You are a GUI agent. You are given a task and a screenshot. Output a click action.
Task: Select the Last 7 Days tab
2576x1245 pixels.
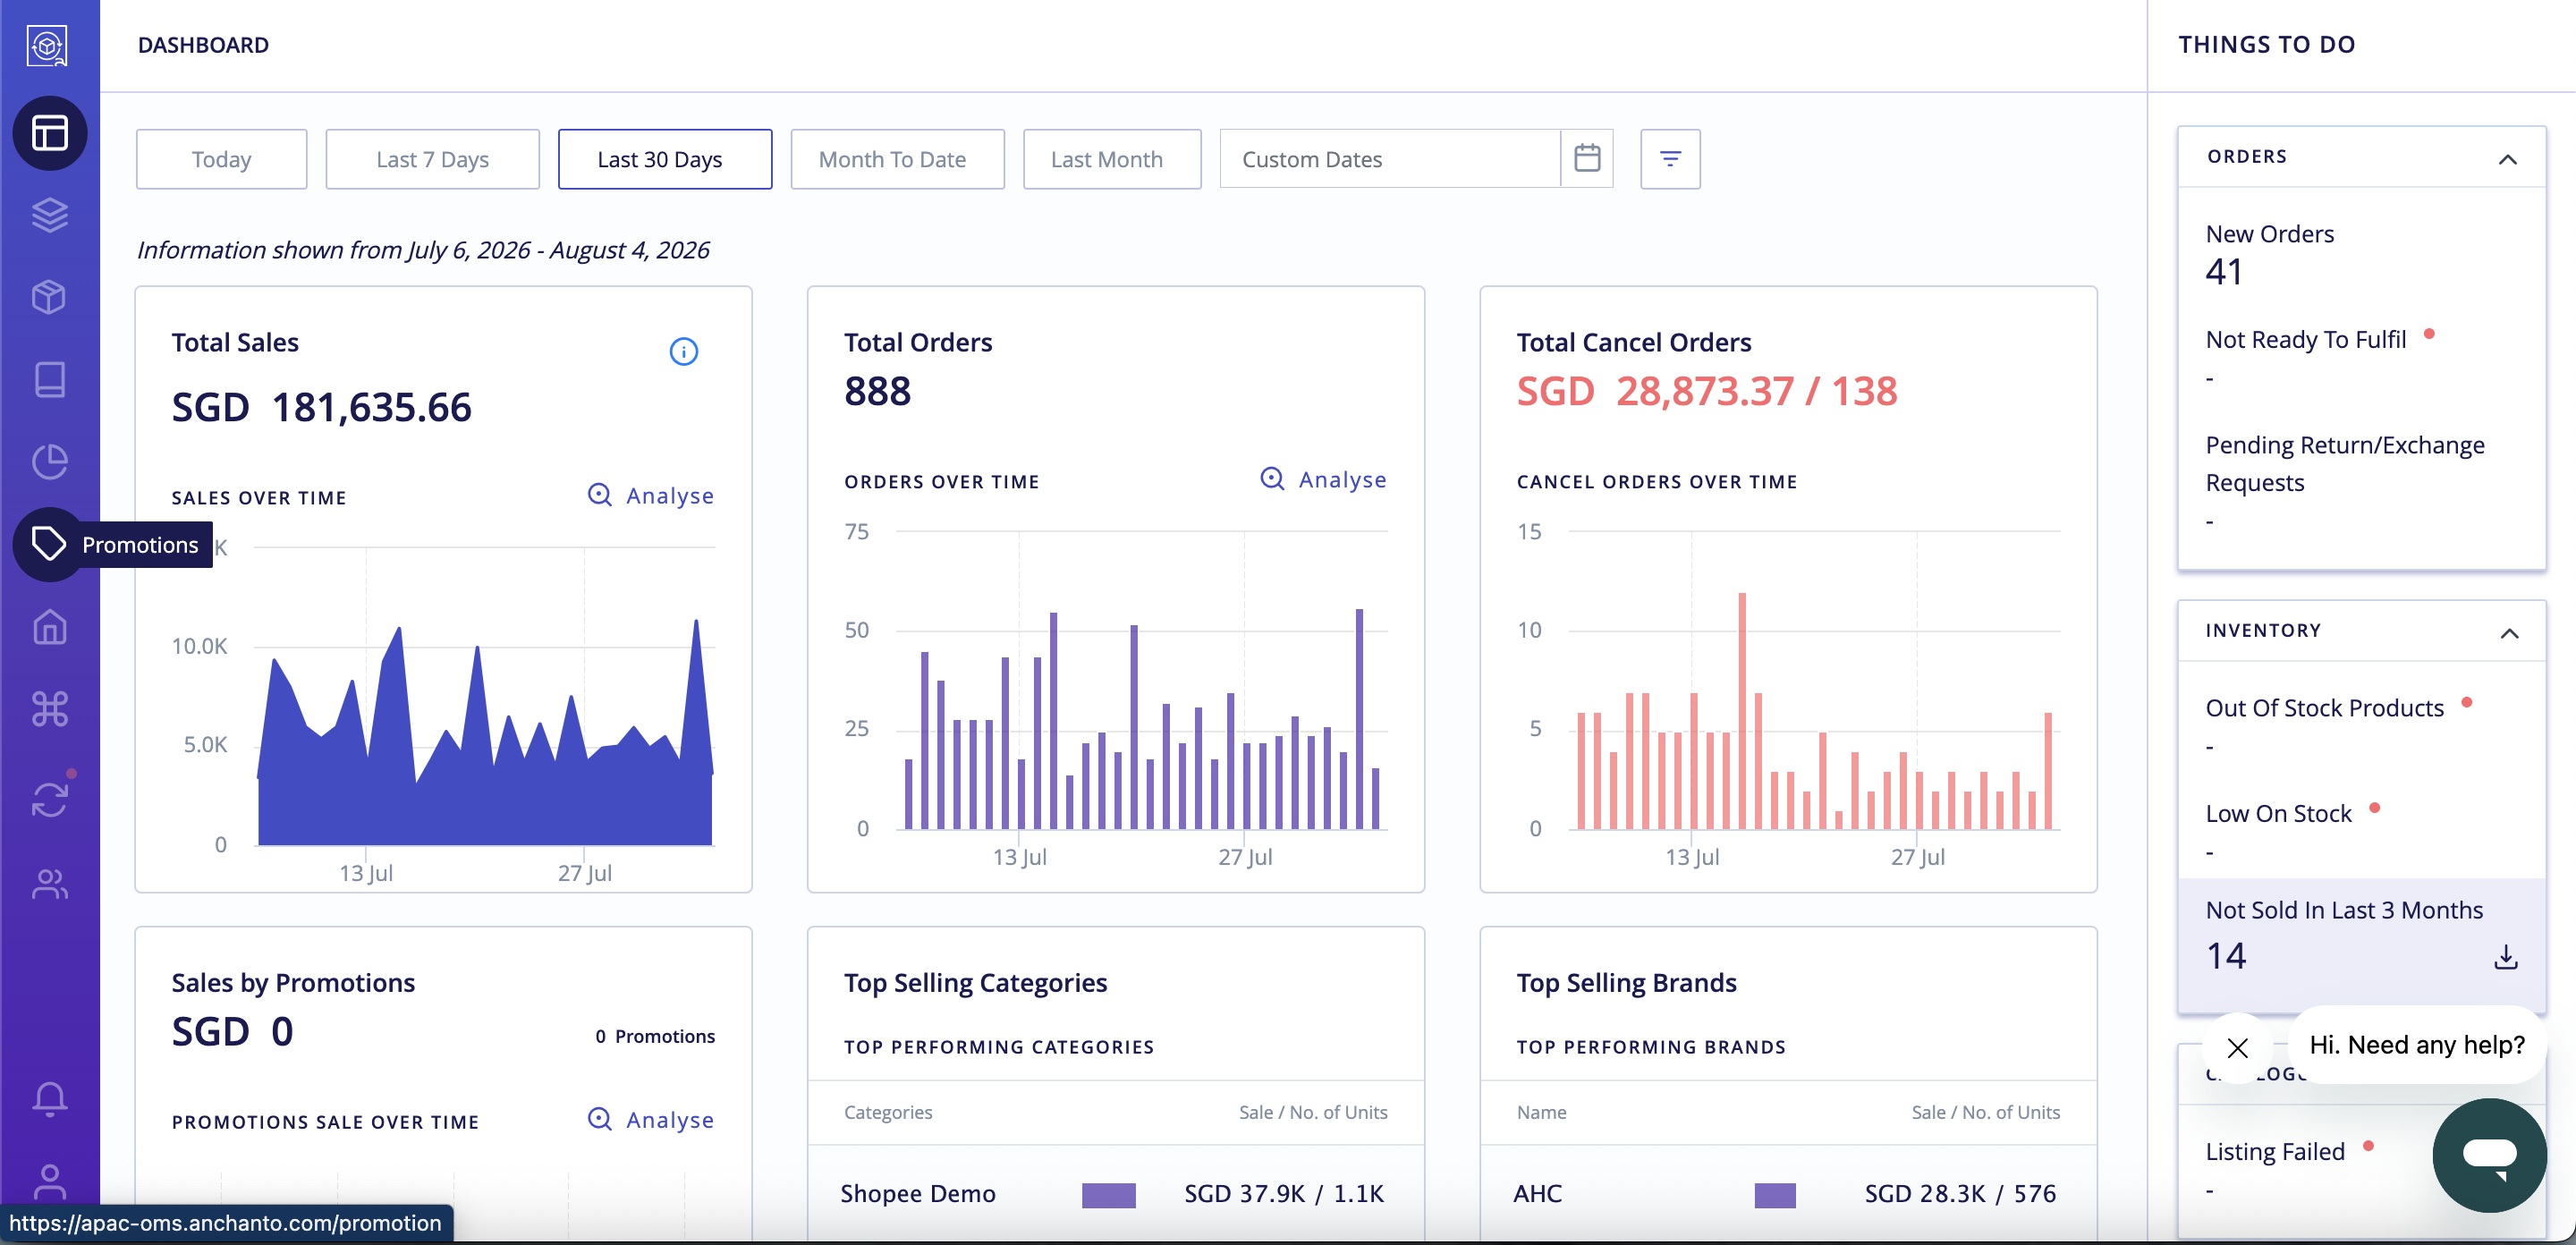point(432,158)
